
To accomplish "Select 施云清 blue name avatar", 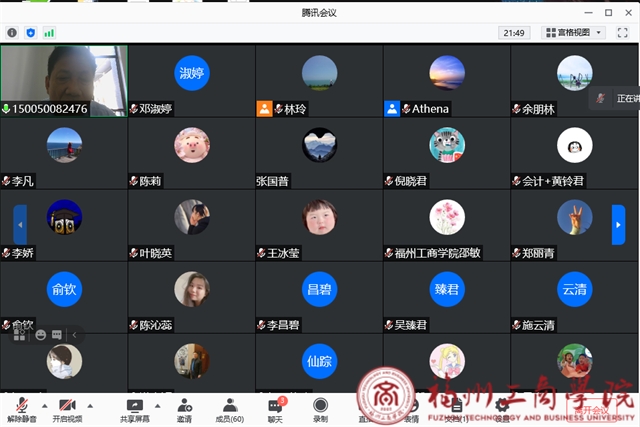I will (575, 289).
